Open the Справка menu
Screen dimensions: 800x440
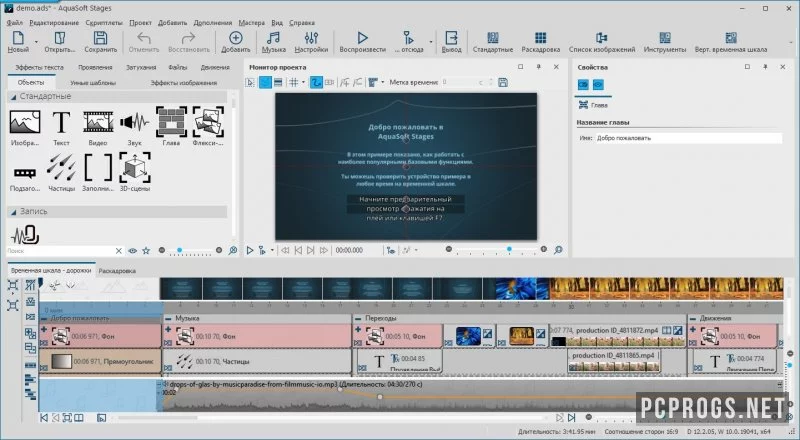click(302, 22)
